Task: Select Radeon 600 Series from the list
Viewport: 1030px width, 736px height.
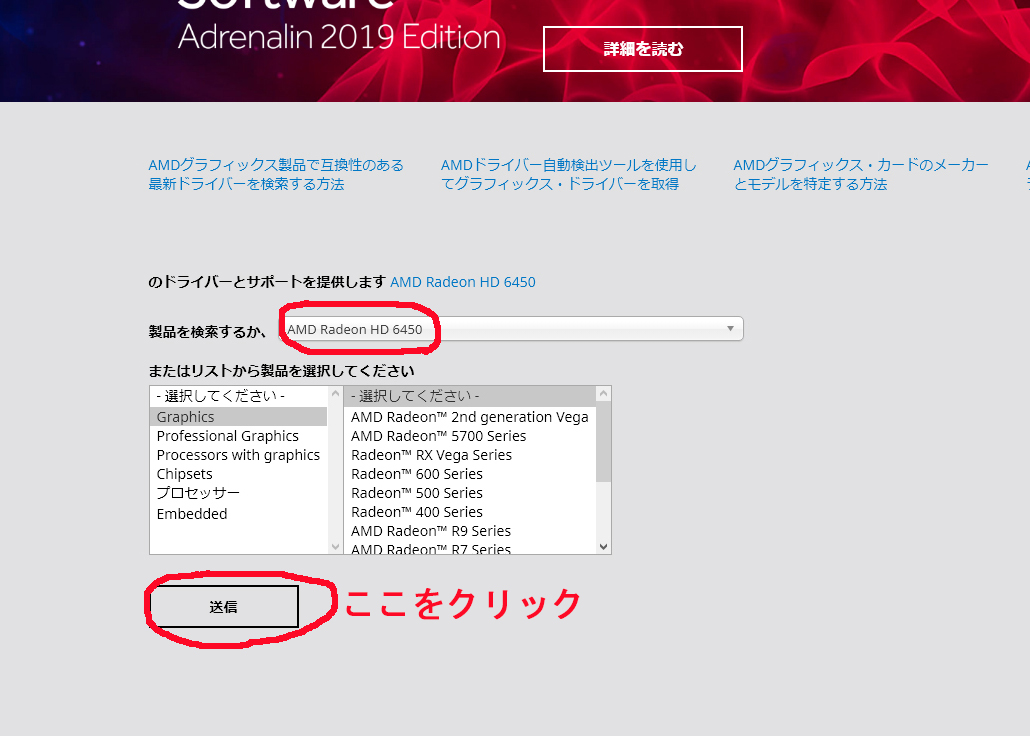Action: click(x=416, y=473)
